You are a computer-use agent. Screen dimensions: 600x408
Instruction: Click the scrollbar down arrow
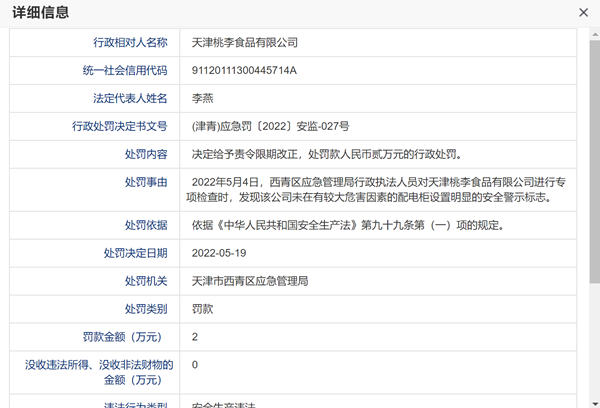tap(595, 403)
